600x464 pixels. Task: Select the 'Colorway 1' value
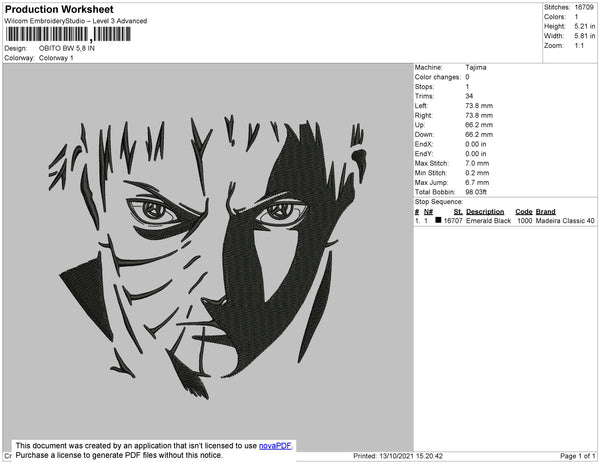pos(56,58)
